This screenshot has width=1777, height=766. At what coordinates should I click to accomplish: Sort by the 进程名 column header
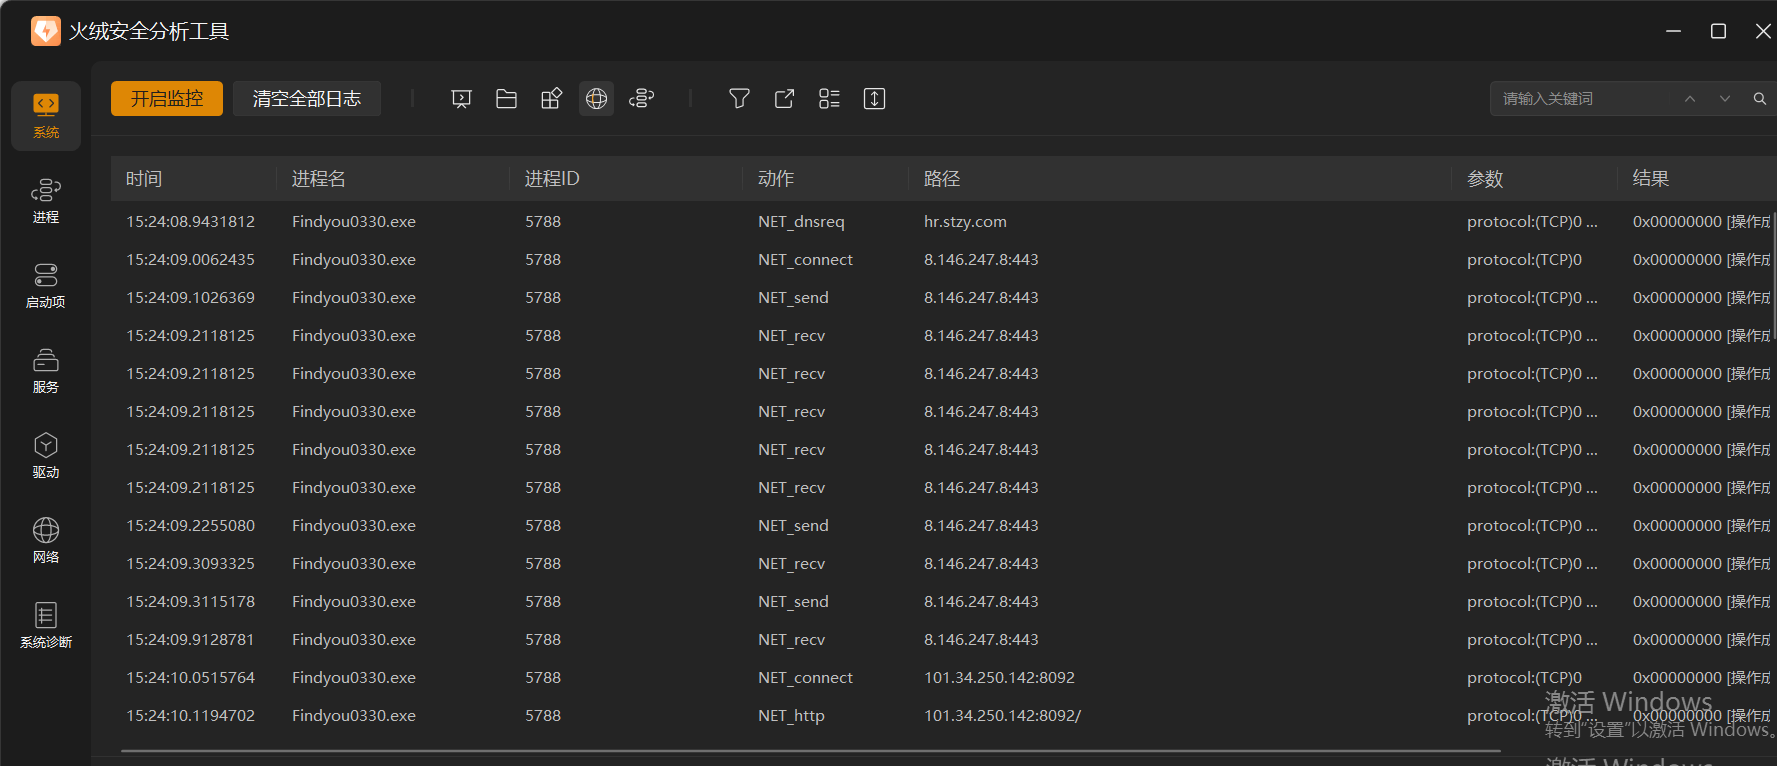click(x=393, y=179)
